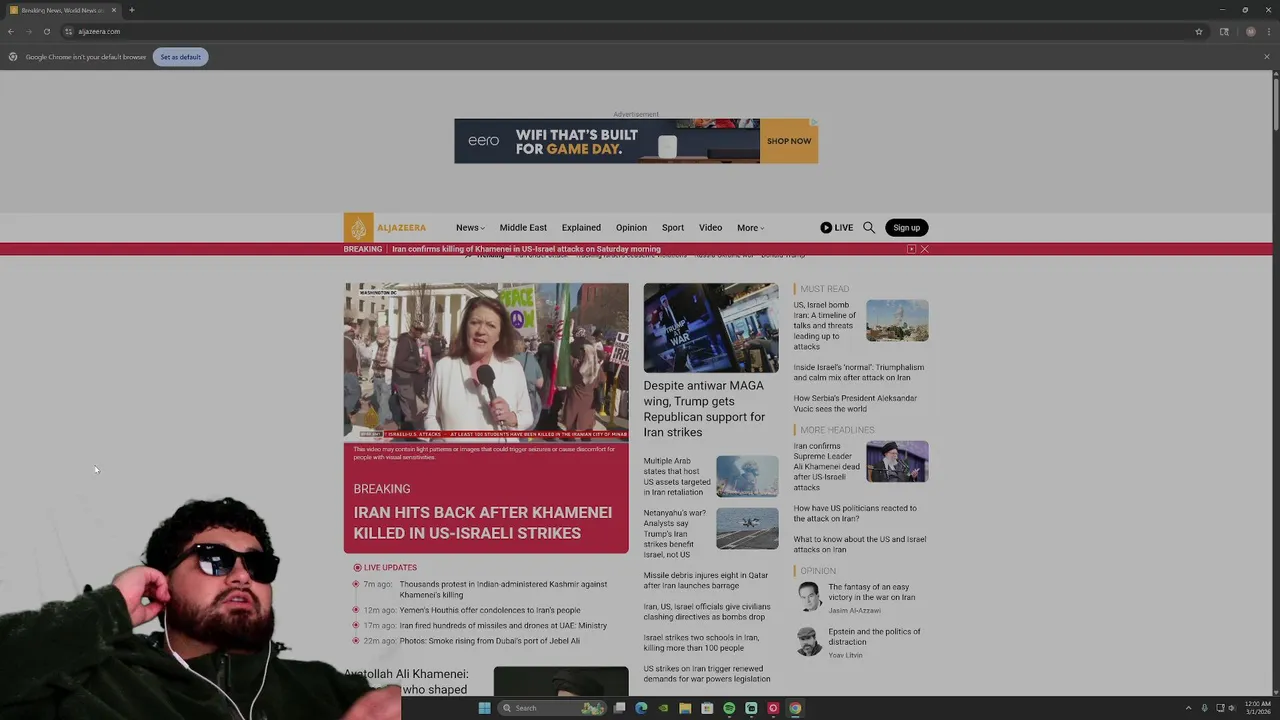This screenshot has width=1280, height=720.
Task: Open 'US, Israel bomb Iran: A timeline' article
Action: point(825,325)
